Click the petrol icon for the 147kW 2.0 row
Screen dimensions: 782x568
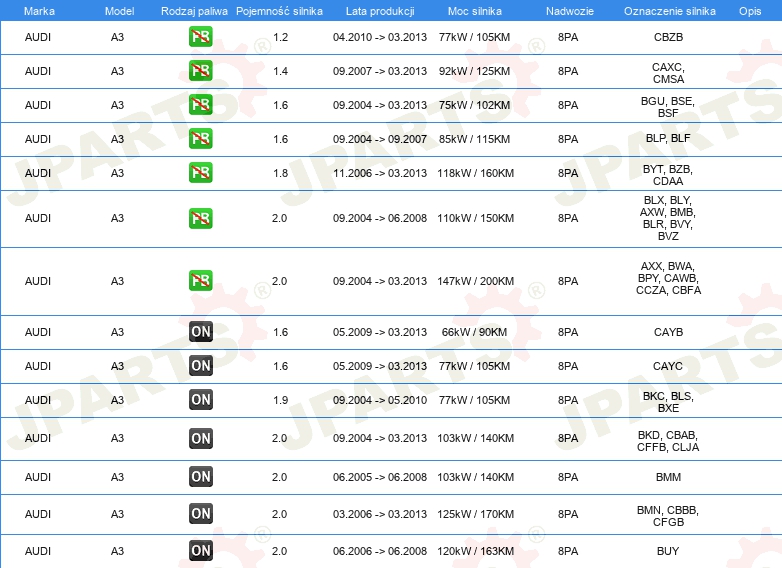coord(200,281)
